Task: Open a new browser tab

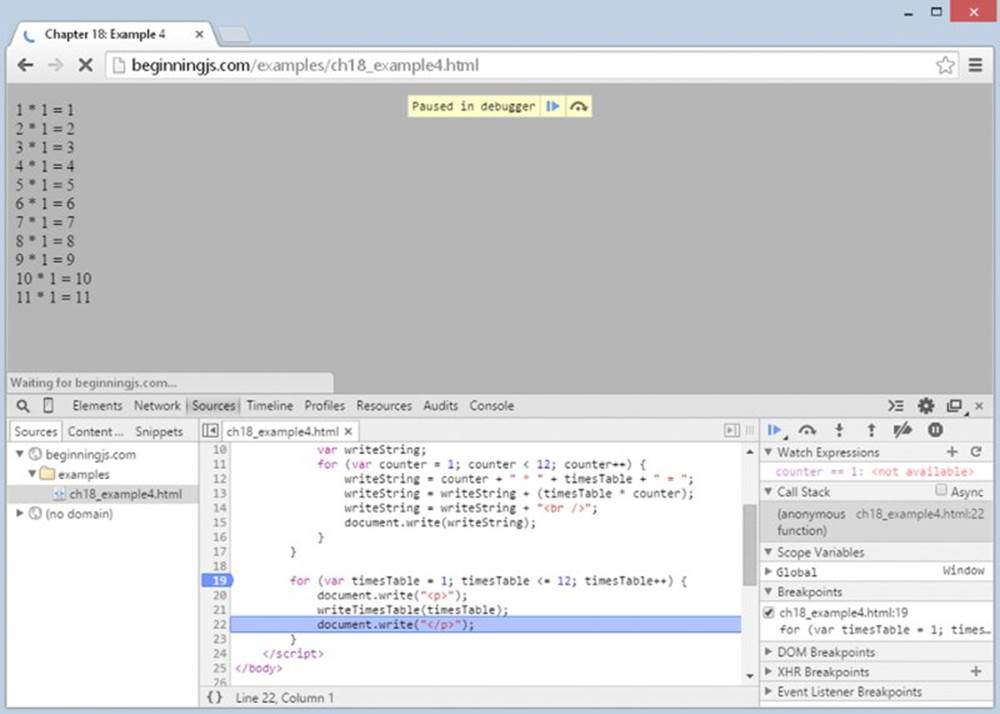Action: [x=233, y=34]
